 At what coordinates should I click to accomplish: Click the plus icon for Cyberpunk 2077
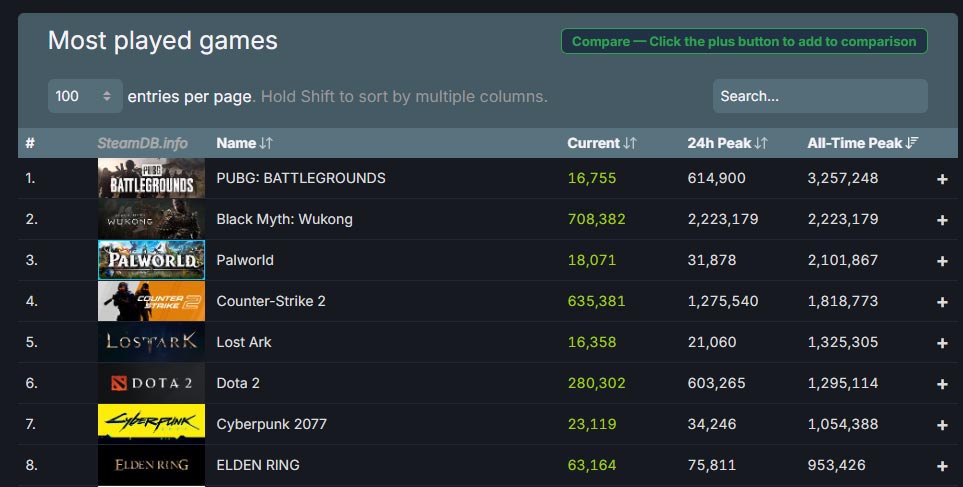(942, 425)
